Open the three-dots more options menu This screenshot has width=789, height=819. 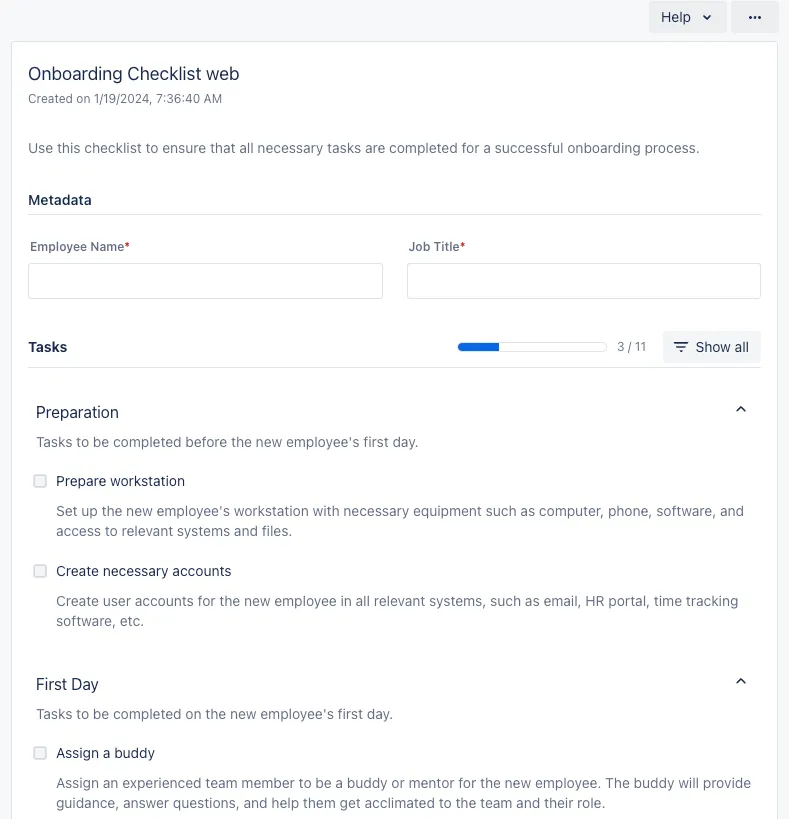754,17
